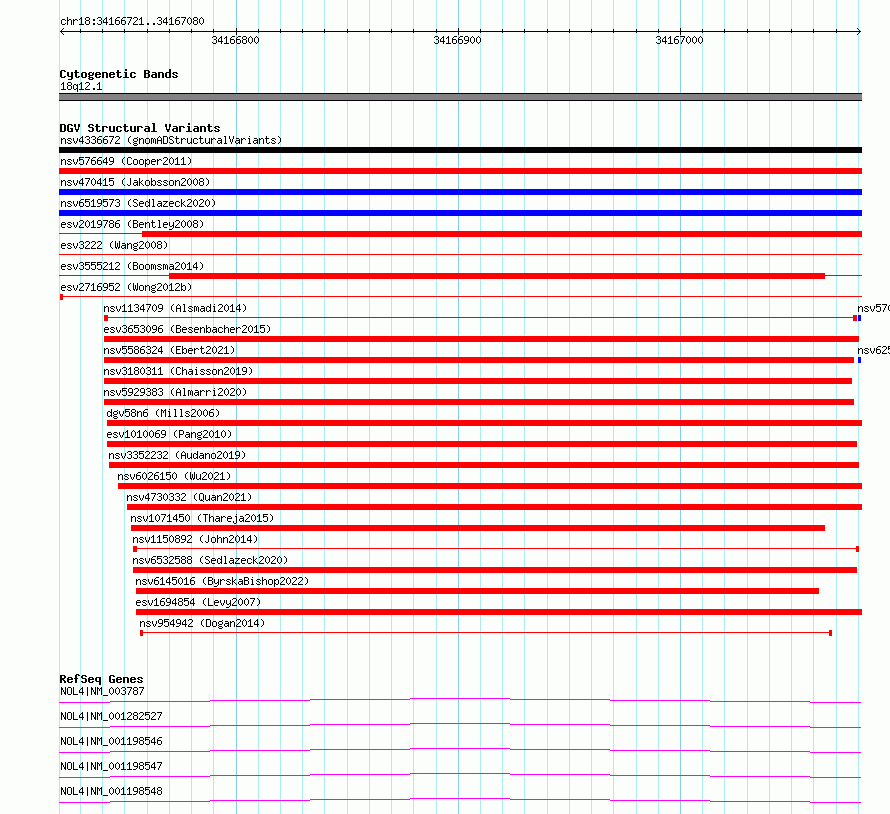Open dgv58n6 (Mills2006) label
This screenshot has width=890, height=814.
pyautogui.click(x=163, y=413)
